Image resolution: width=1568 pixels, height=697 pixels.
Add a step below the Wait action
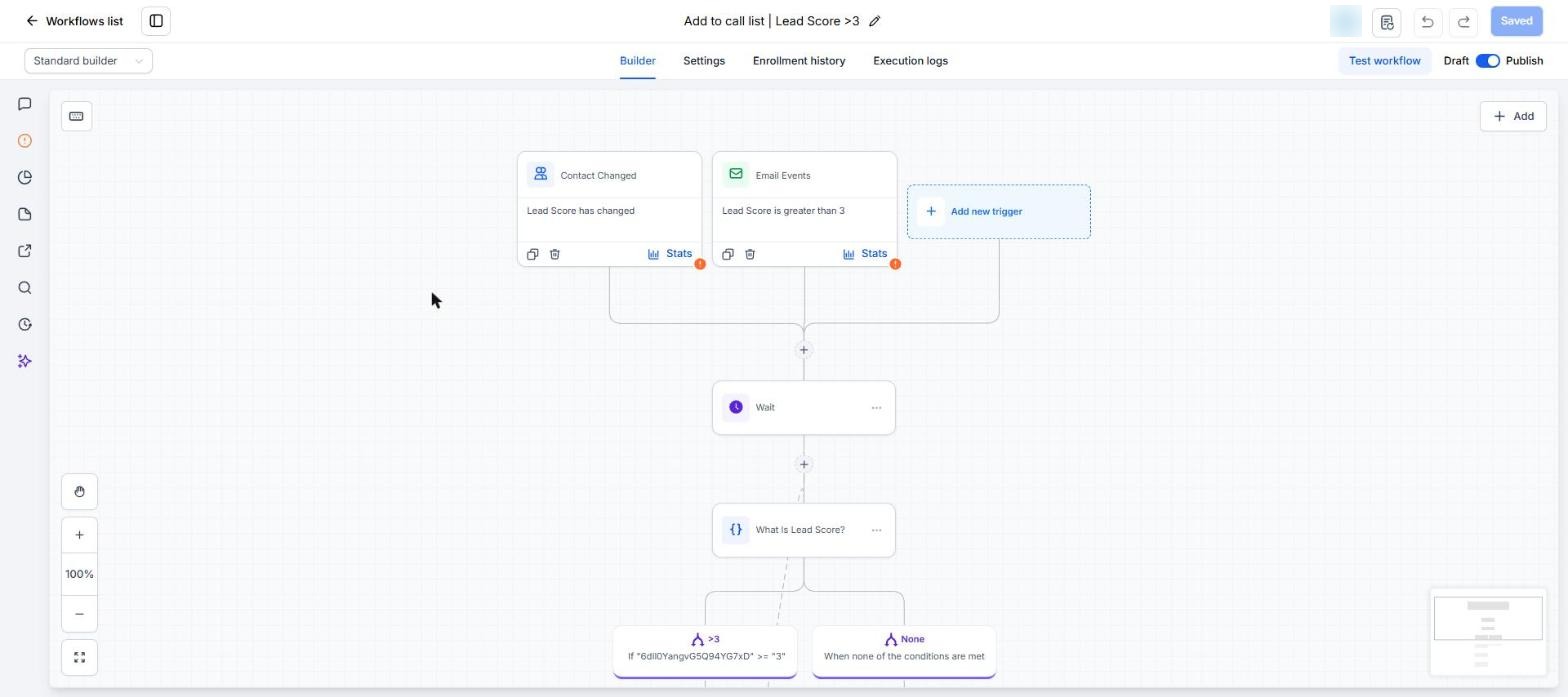point(803,464)
